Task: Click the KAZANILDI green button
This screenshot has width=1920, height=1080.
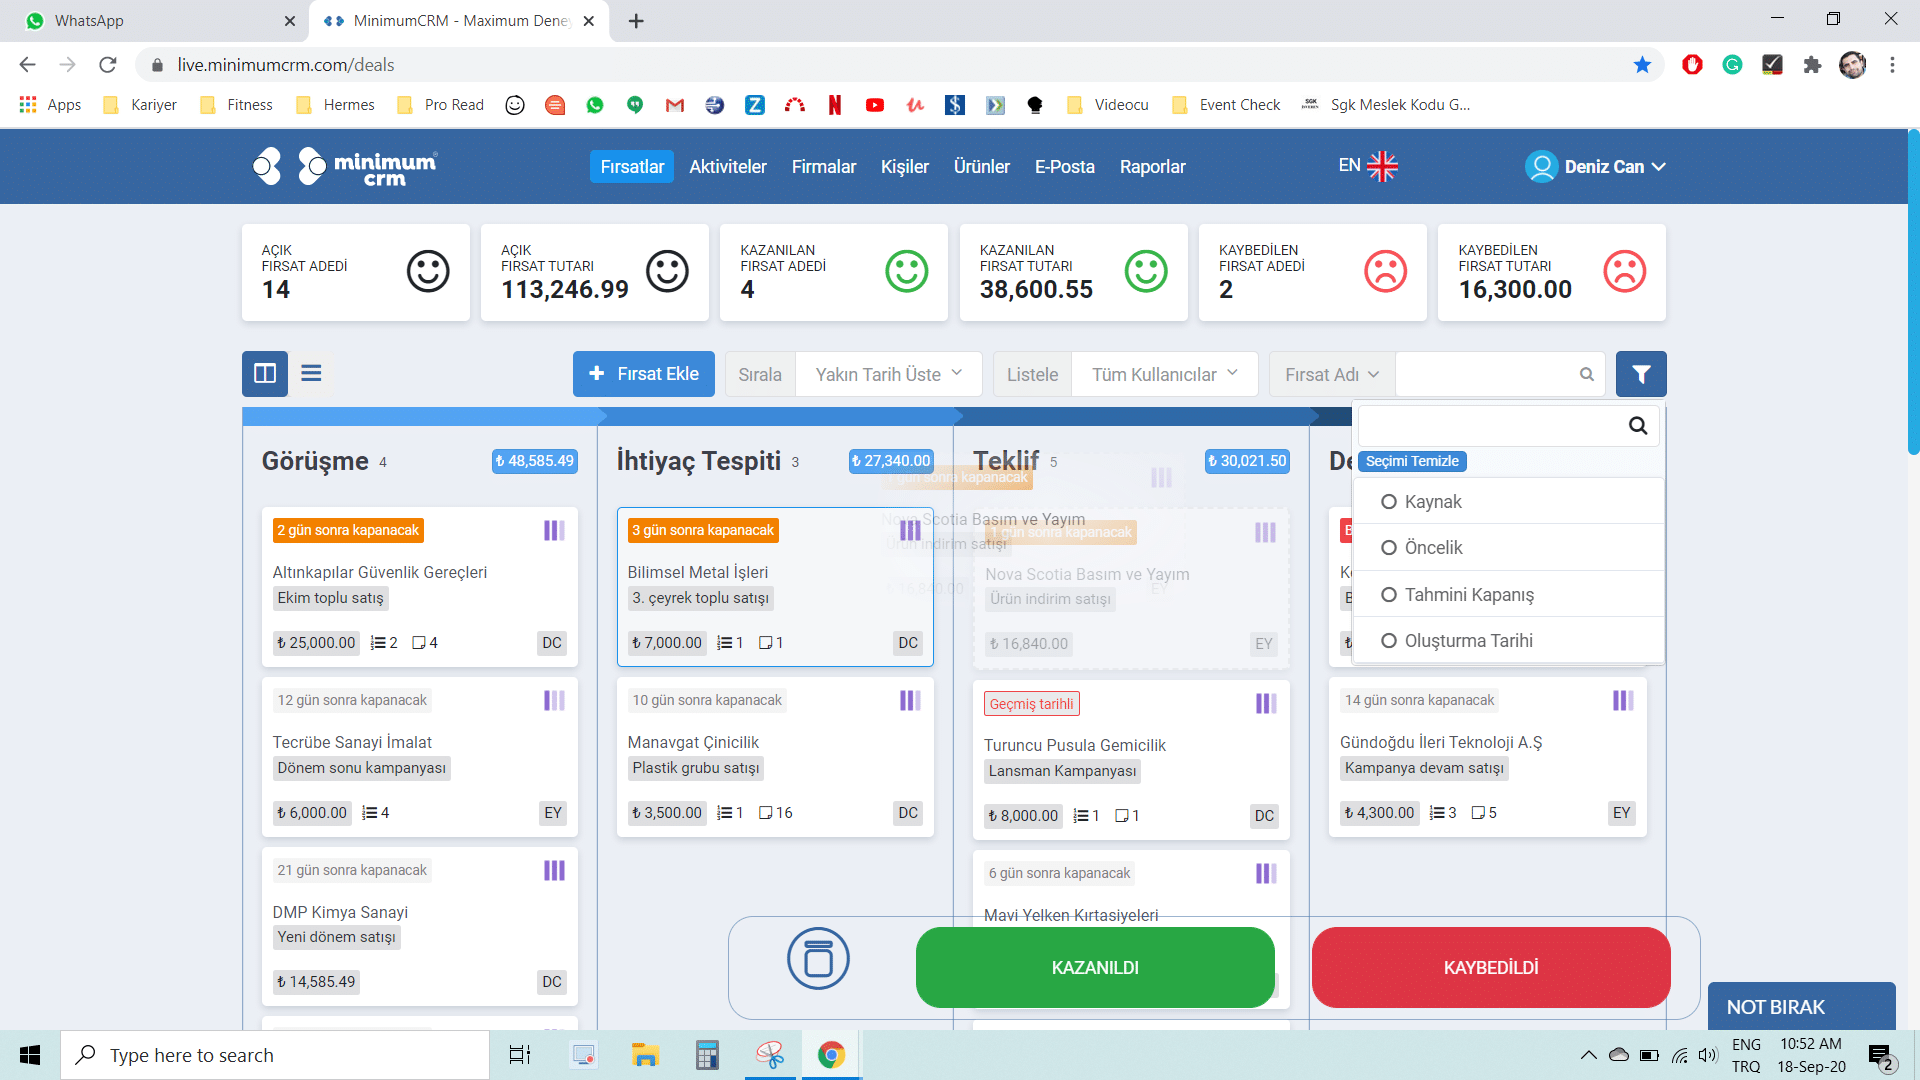Action: pos(1096,967)
